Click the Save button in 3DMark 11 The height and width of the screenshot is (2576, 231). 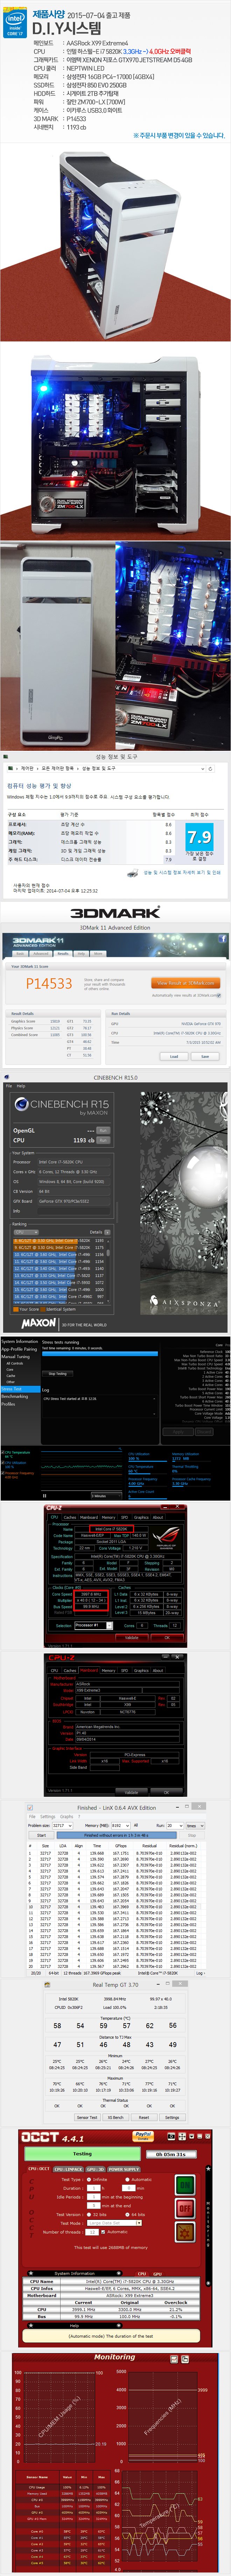click(x=205, y=1056)
